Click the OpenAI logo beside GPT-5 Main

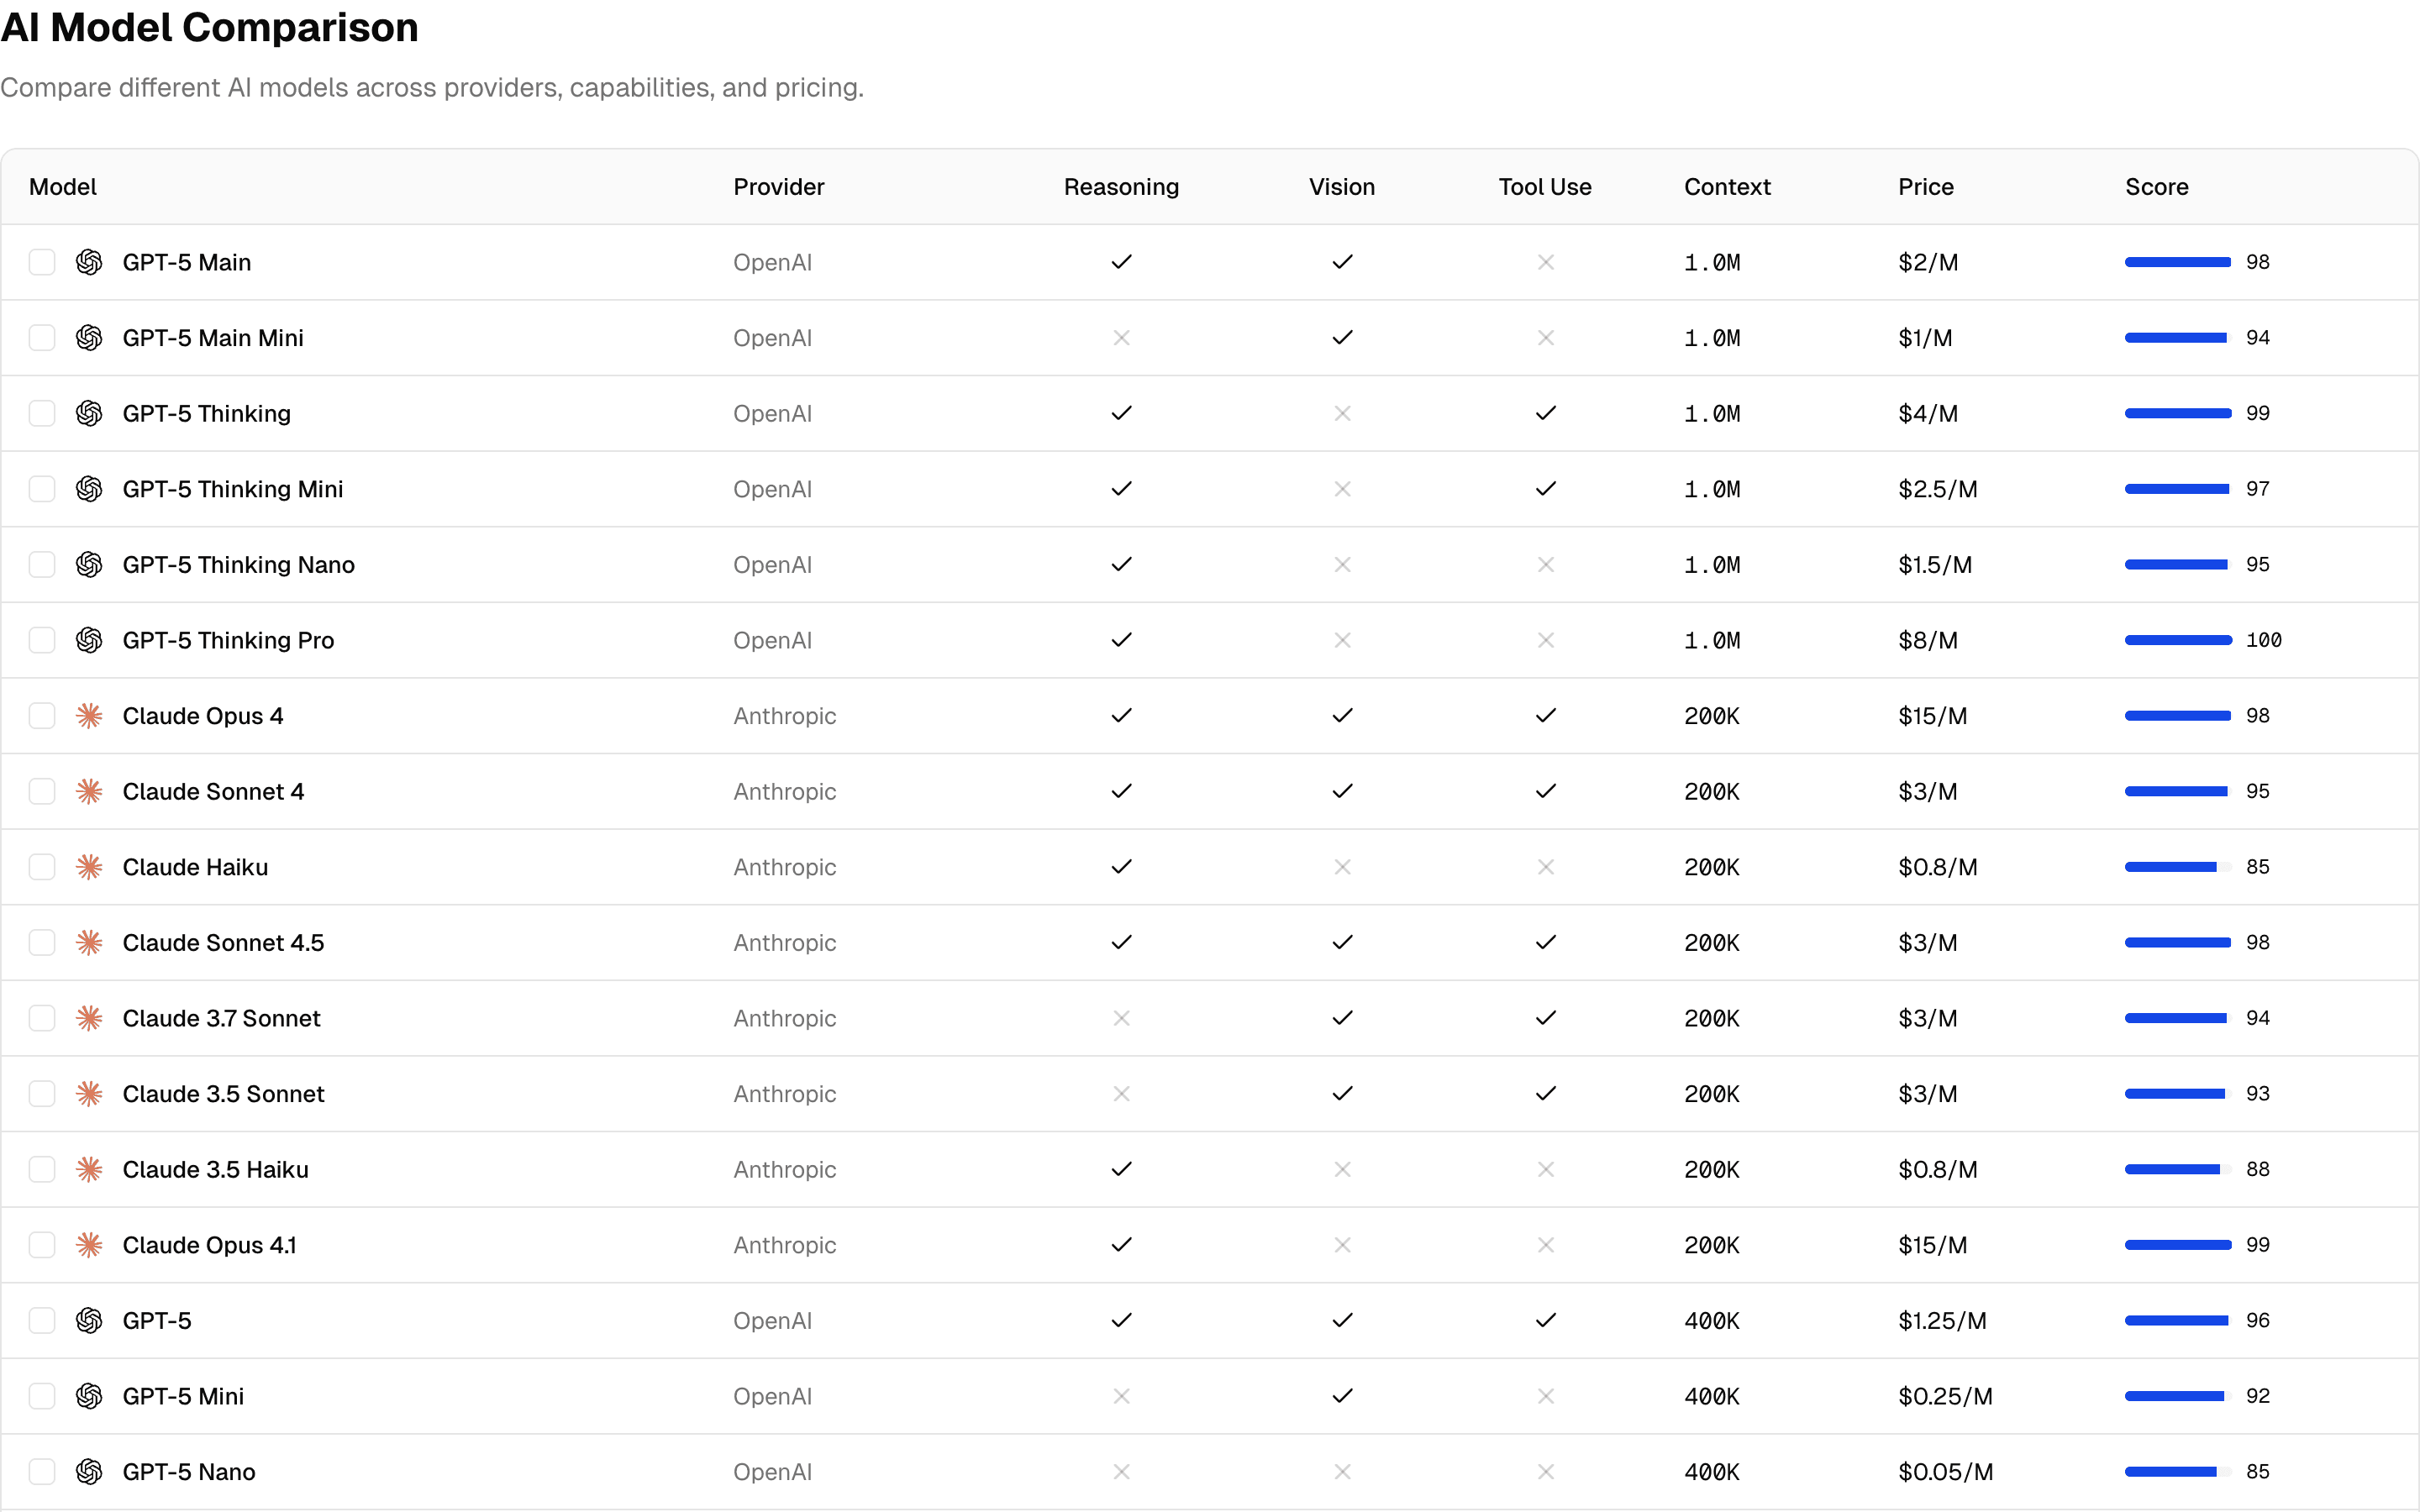[89, 262]
